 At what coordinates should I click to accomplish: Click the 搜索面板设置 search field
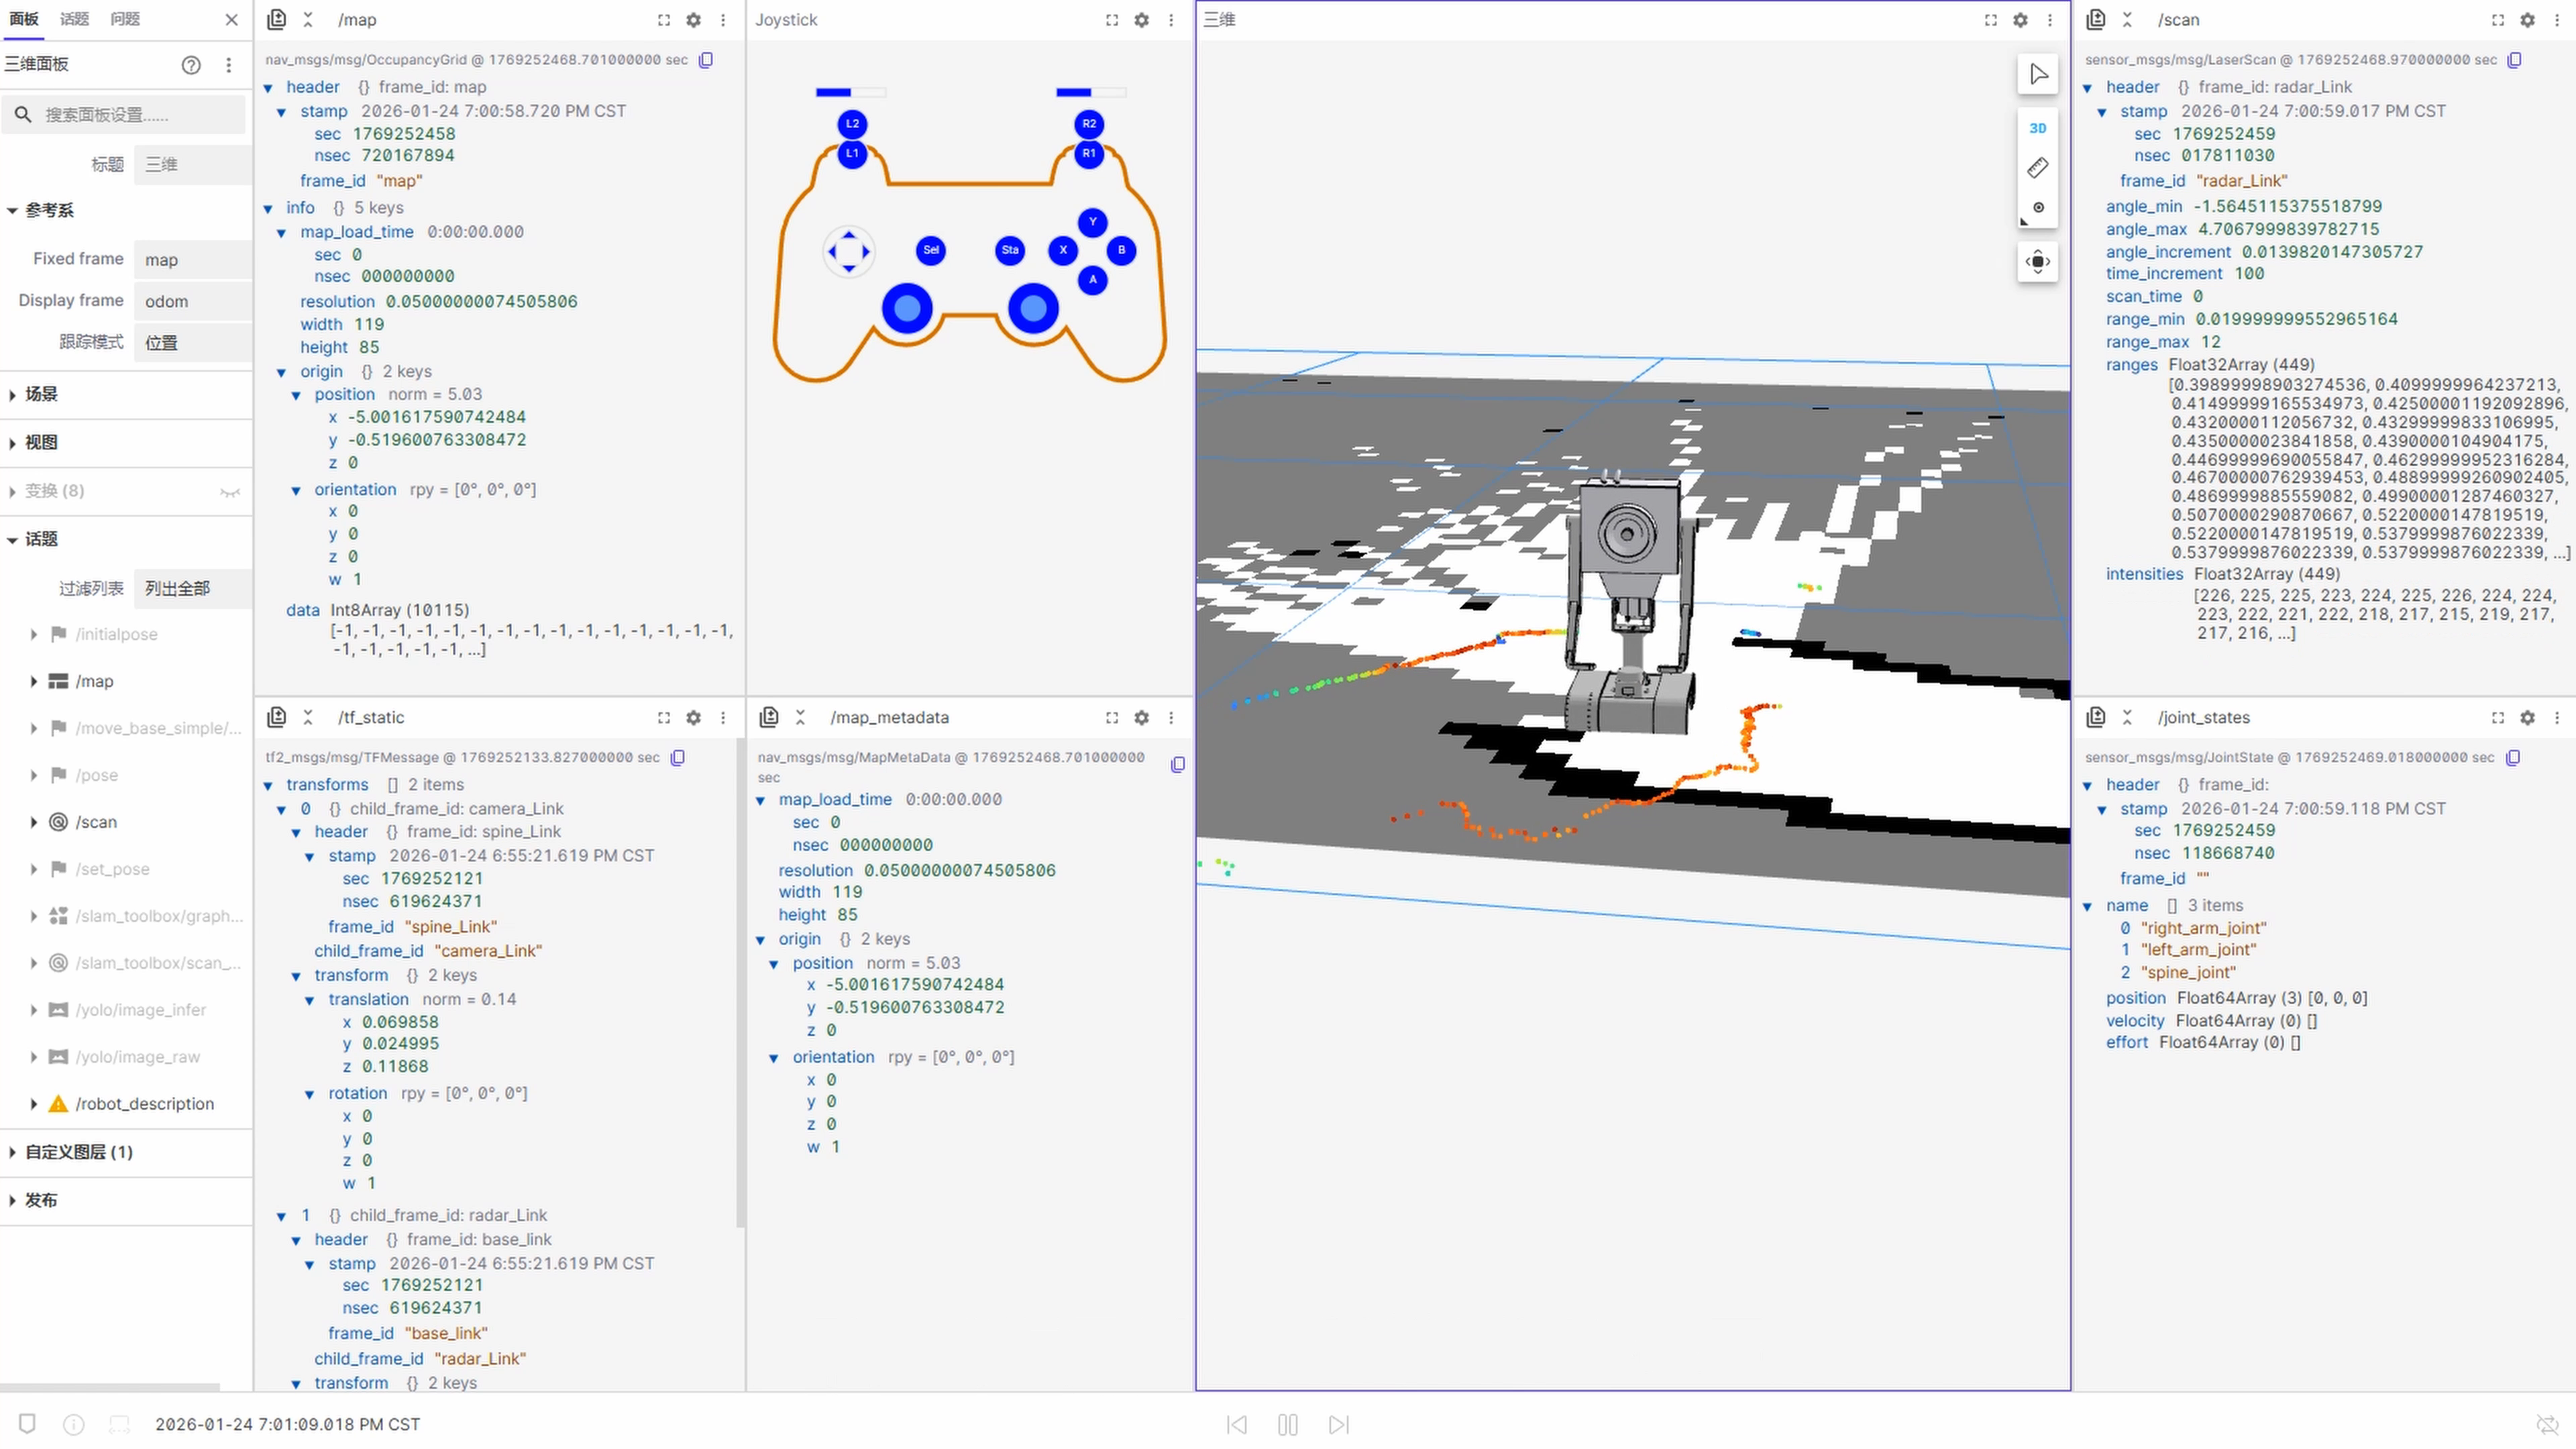click(125, 114)
